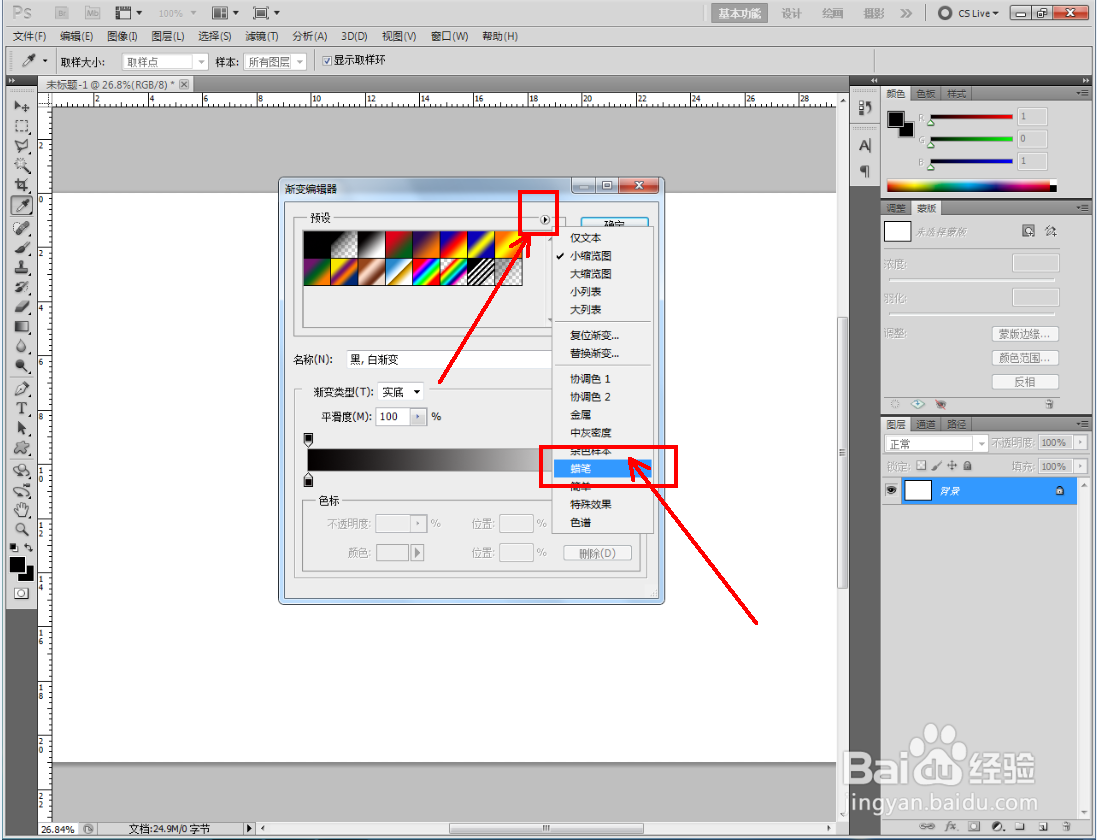
Task: Select the Magic Wand tool
Action: (x=22, y=165)
